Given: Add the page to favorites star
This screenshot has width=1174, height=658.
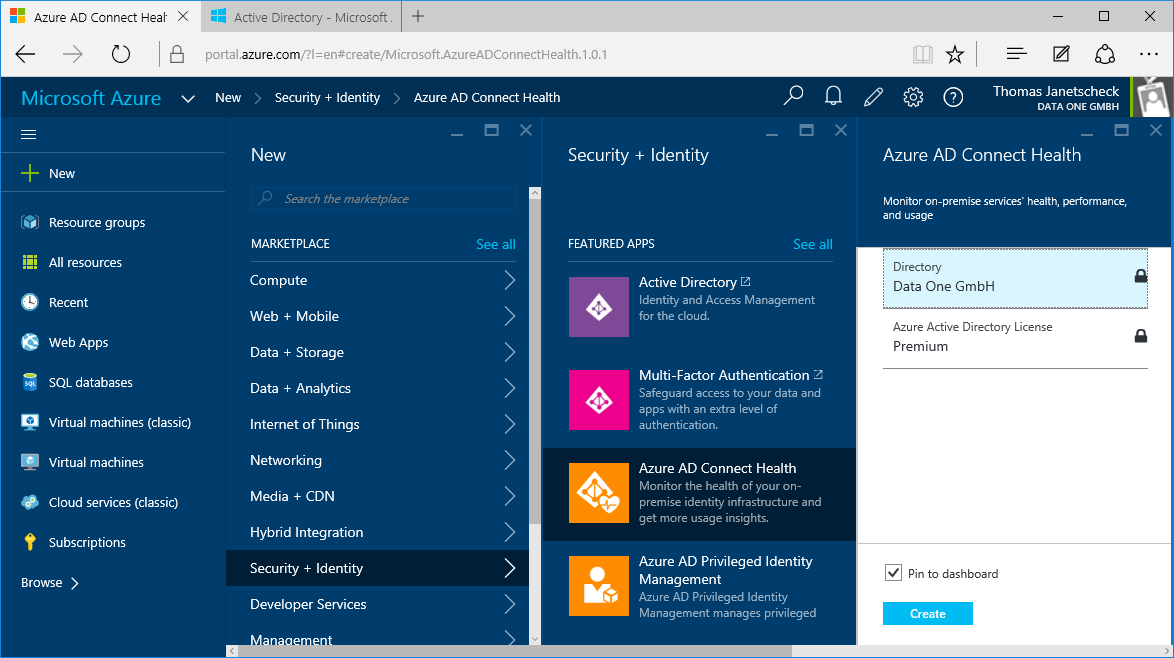Looking at the screenshot, I should point(955,54).
